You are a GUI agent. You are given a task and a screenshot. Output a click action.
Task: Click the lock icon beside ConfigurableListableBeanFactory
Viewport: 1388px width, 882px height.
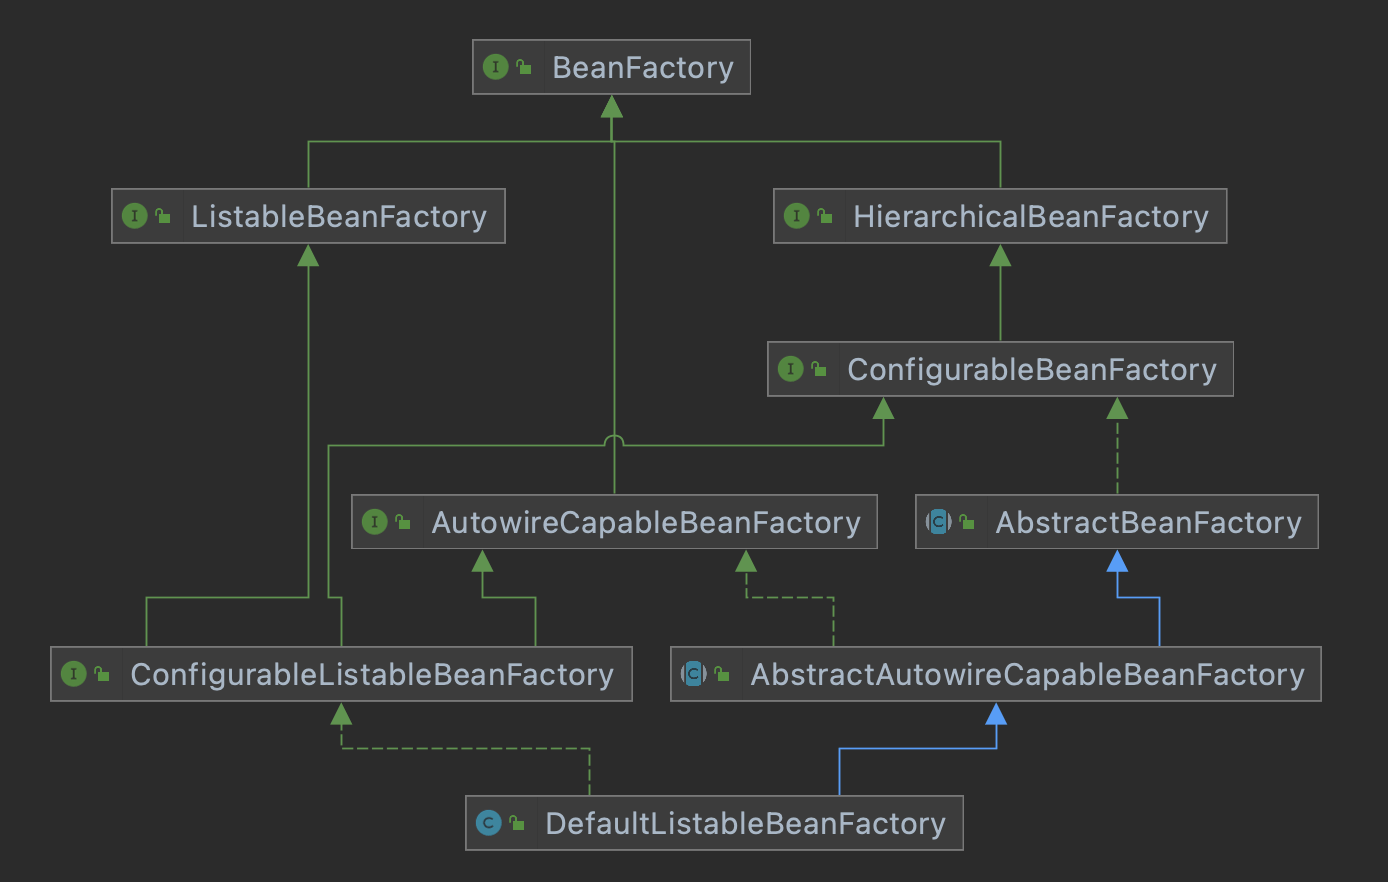coord(102,674)
